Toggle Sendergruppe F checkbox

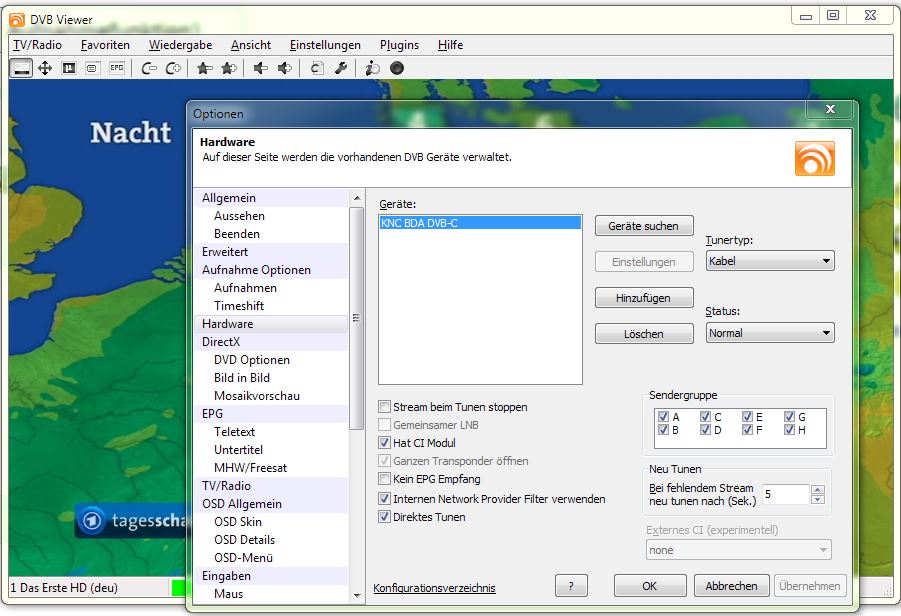coord(748,429)
